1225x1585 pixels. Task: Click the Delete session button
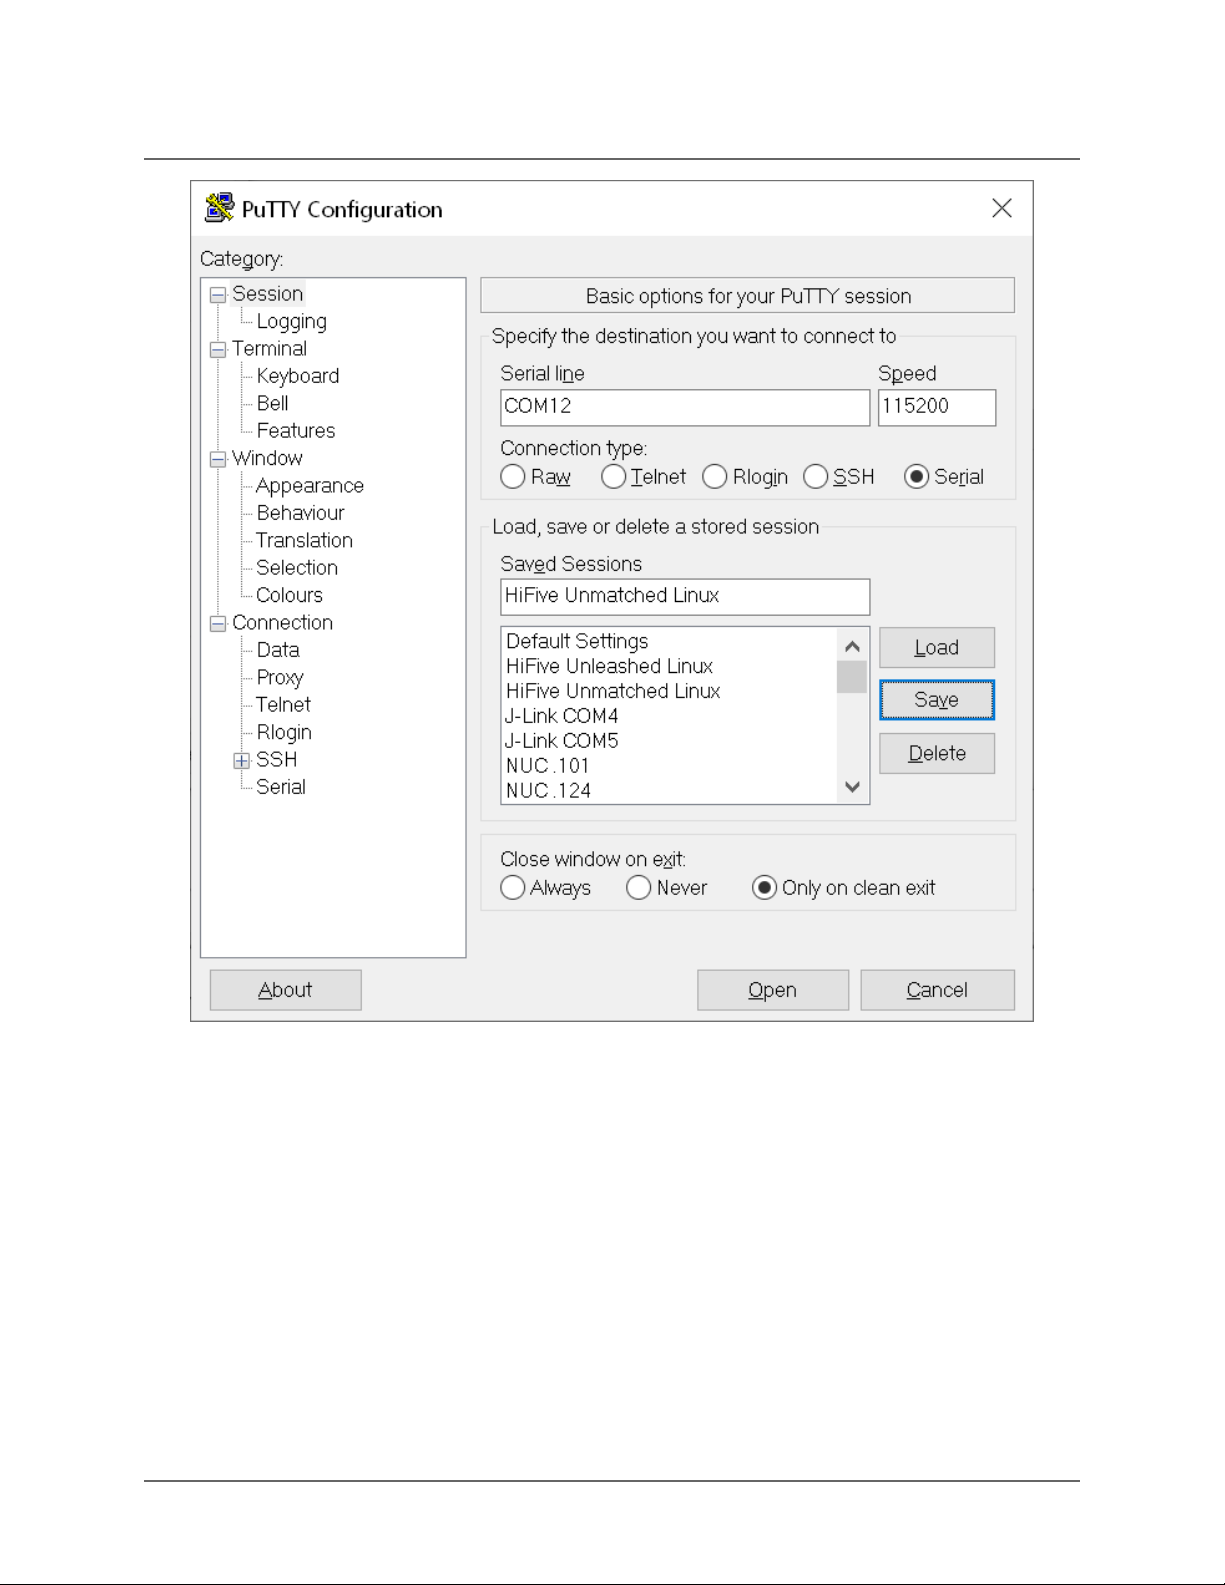(937, 754)
